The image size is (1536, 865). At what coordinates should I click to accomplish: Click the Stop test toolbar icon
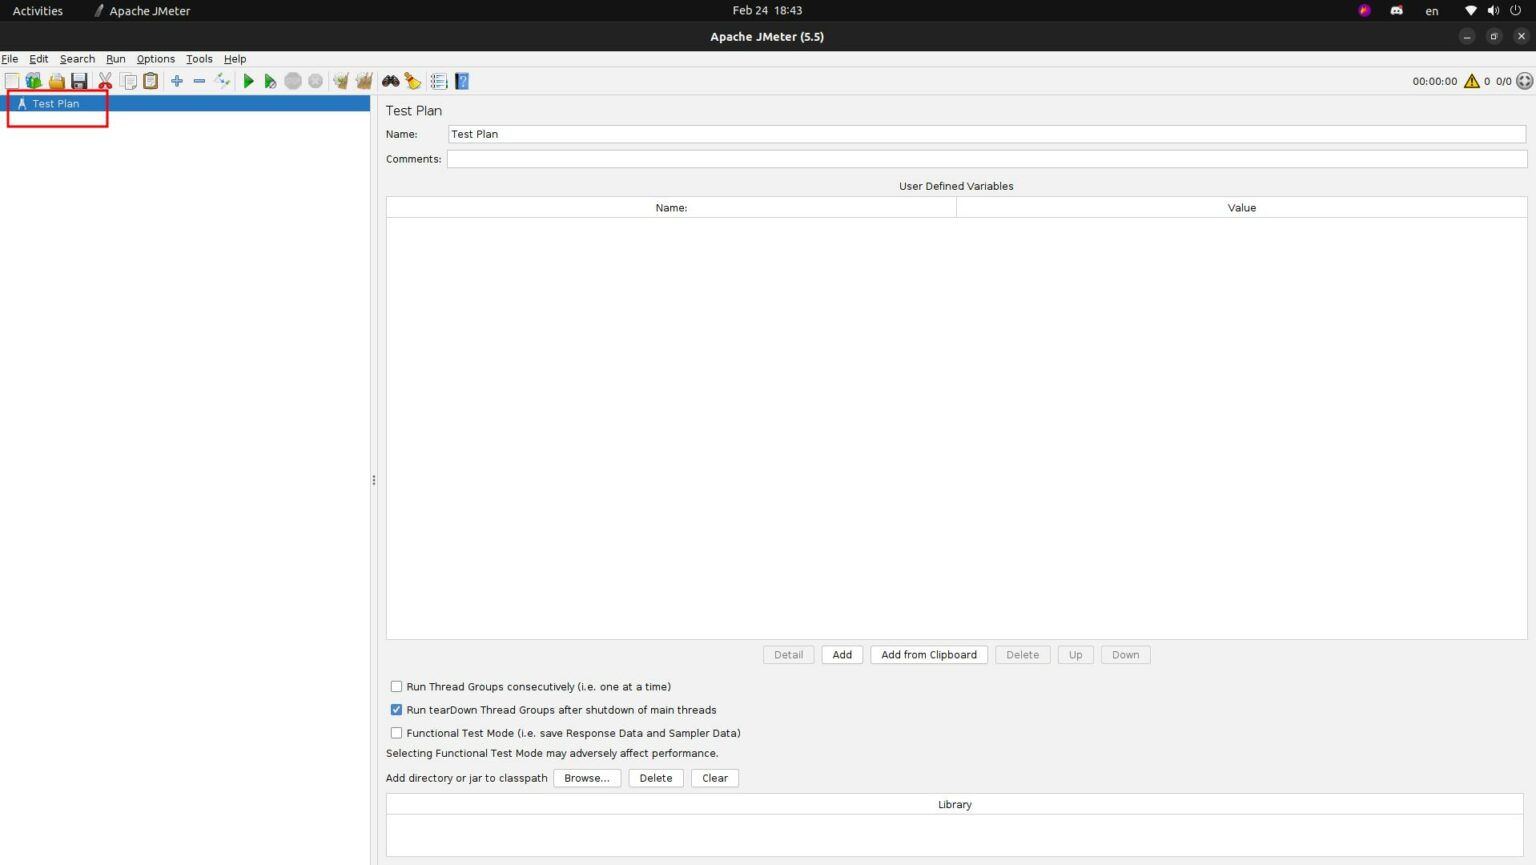tap(293, 81)
